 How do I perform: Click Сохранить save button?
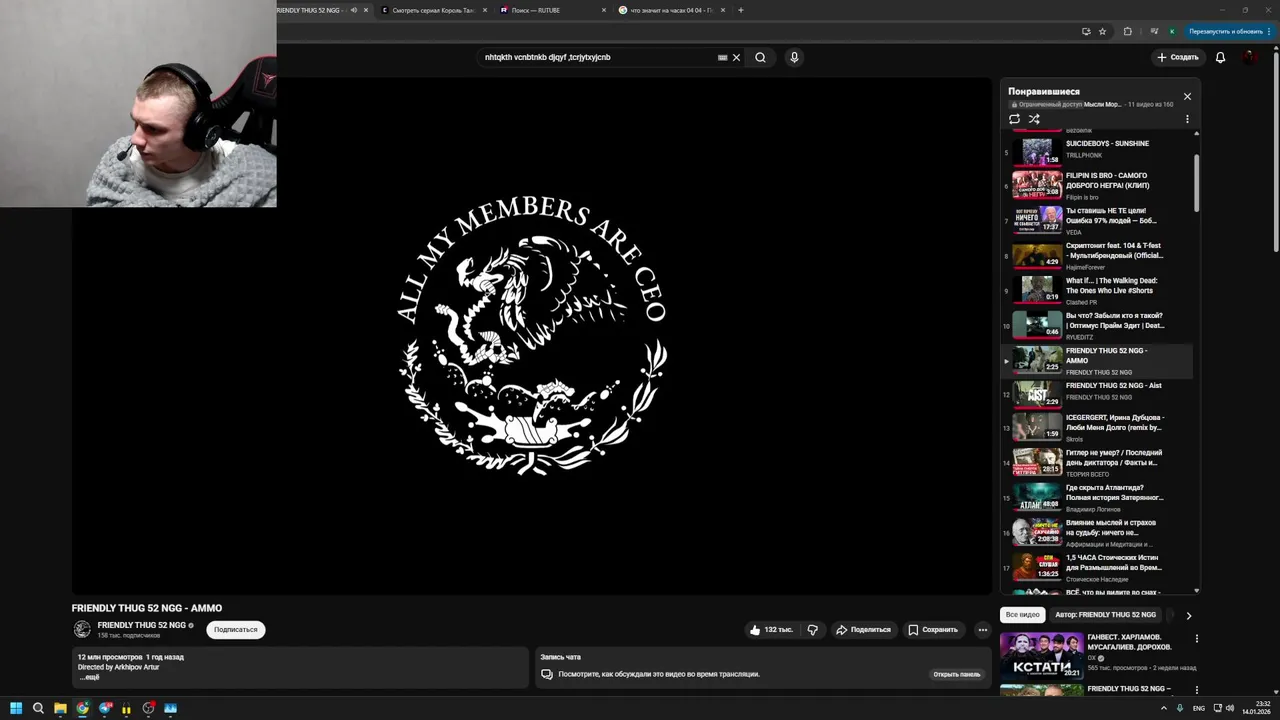[933, 630]
